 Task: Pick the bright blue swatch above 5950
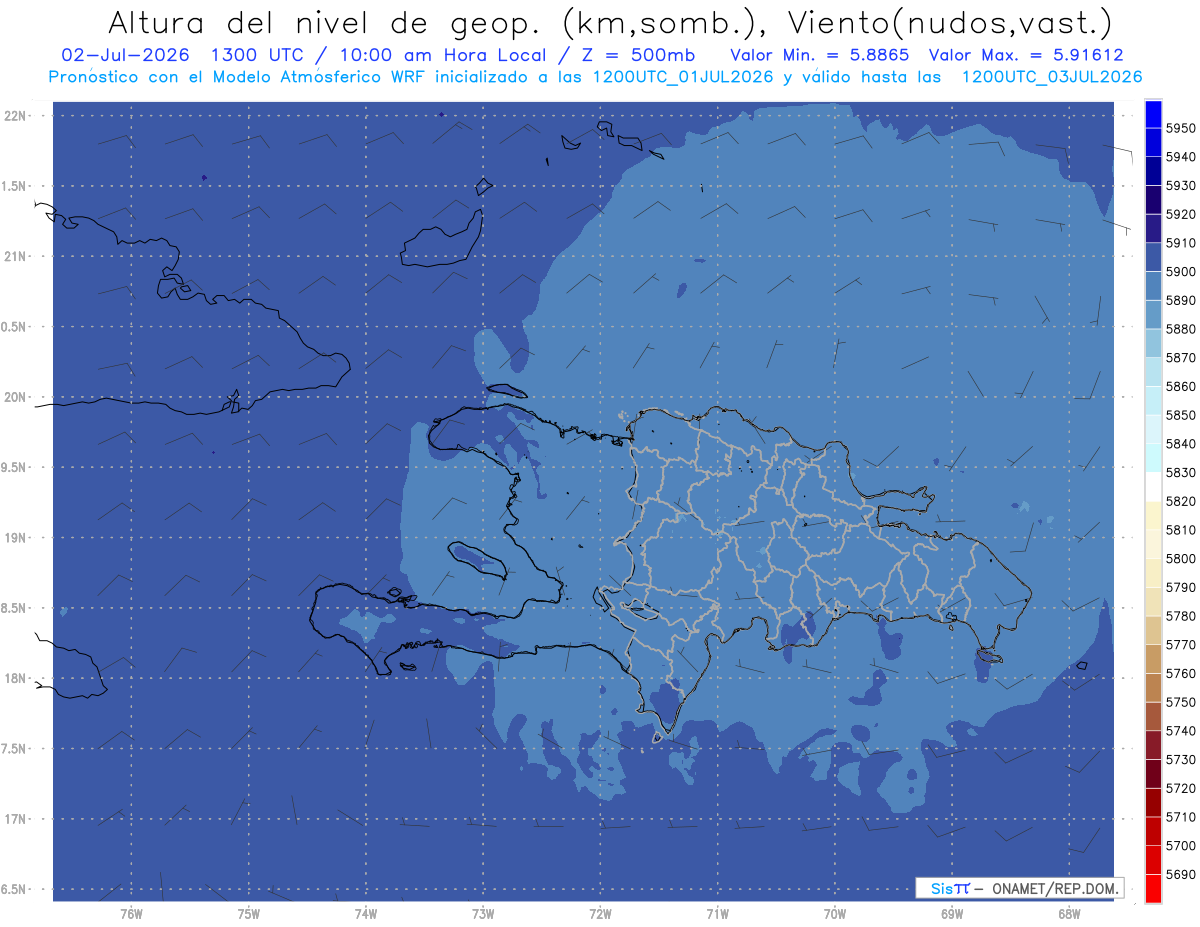point(1152,114)
